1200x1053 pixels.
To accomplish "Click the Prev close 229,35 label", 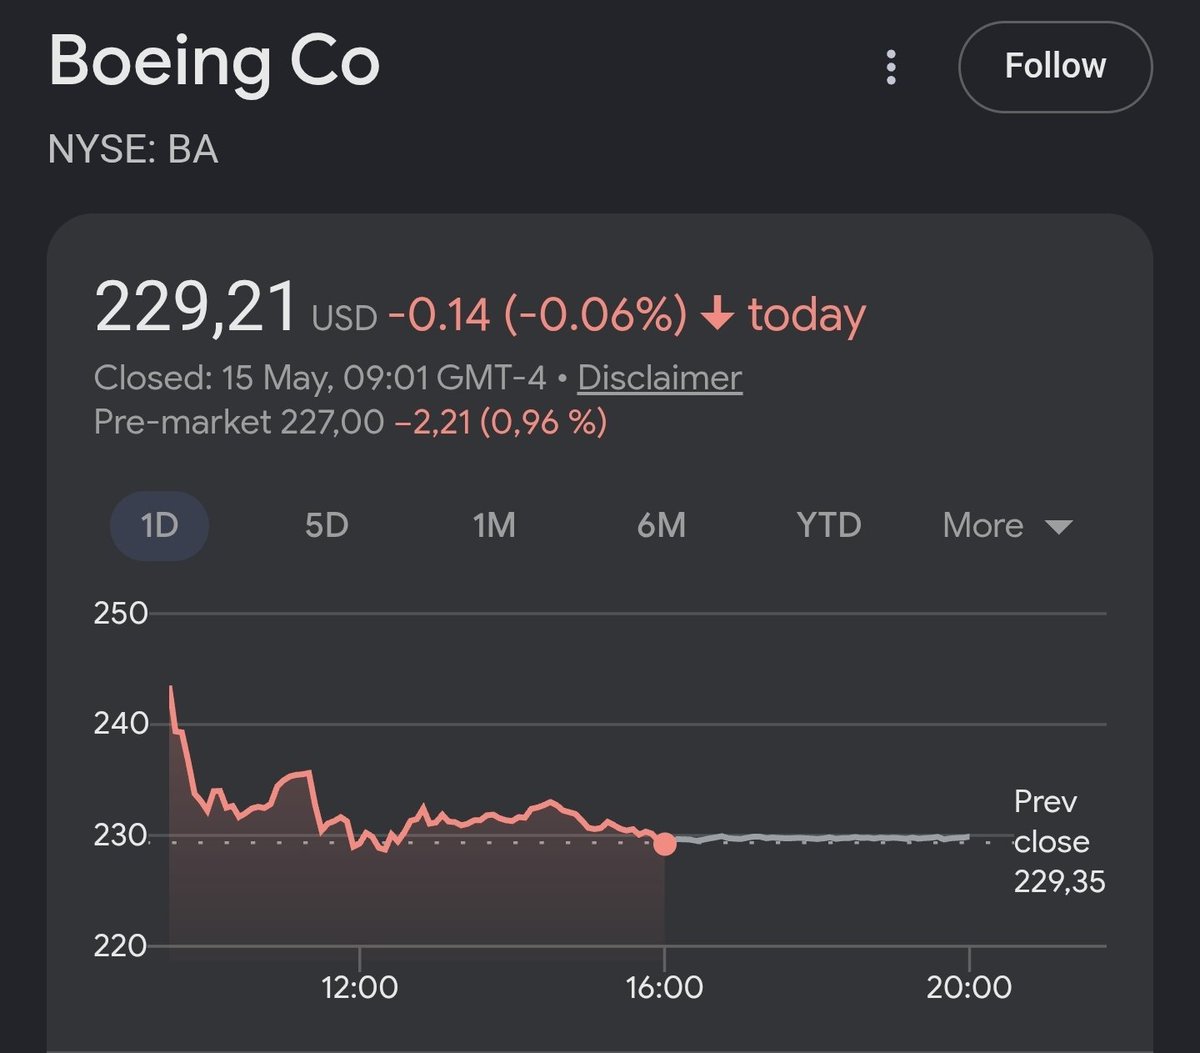I will (1059, 841).
